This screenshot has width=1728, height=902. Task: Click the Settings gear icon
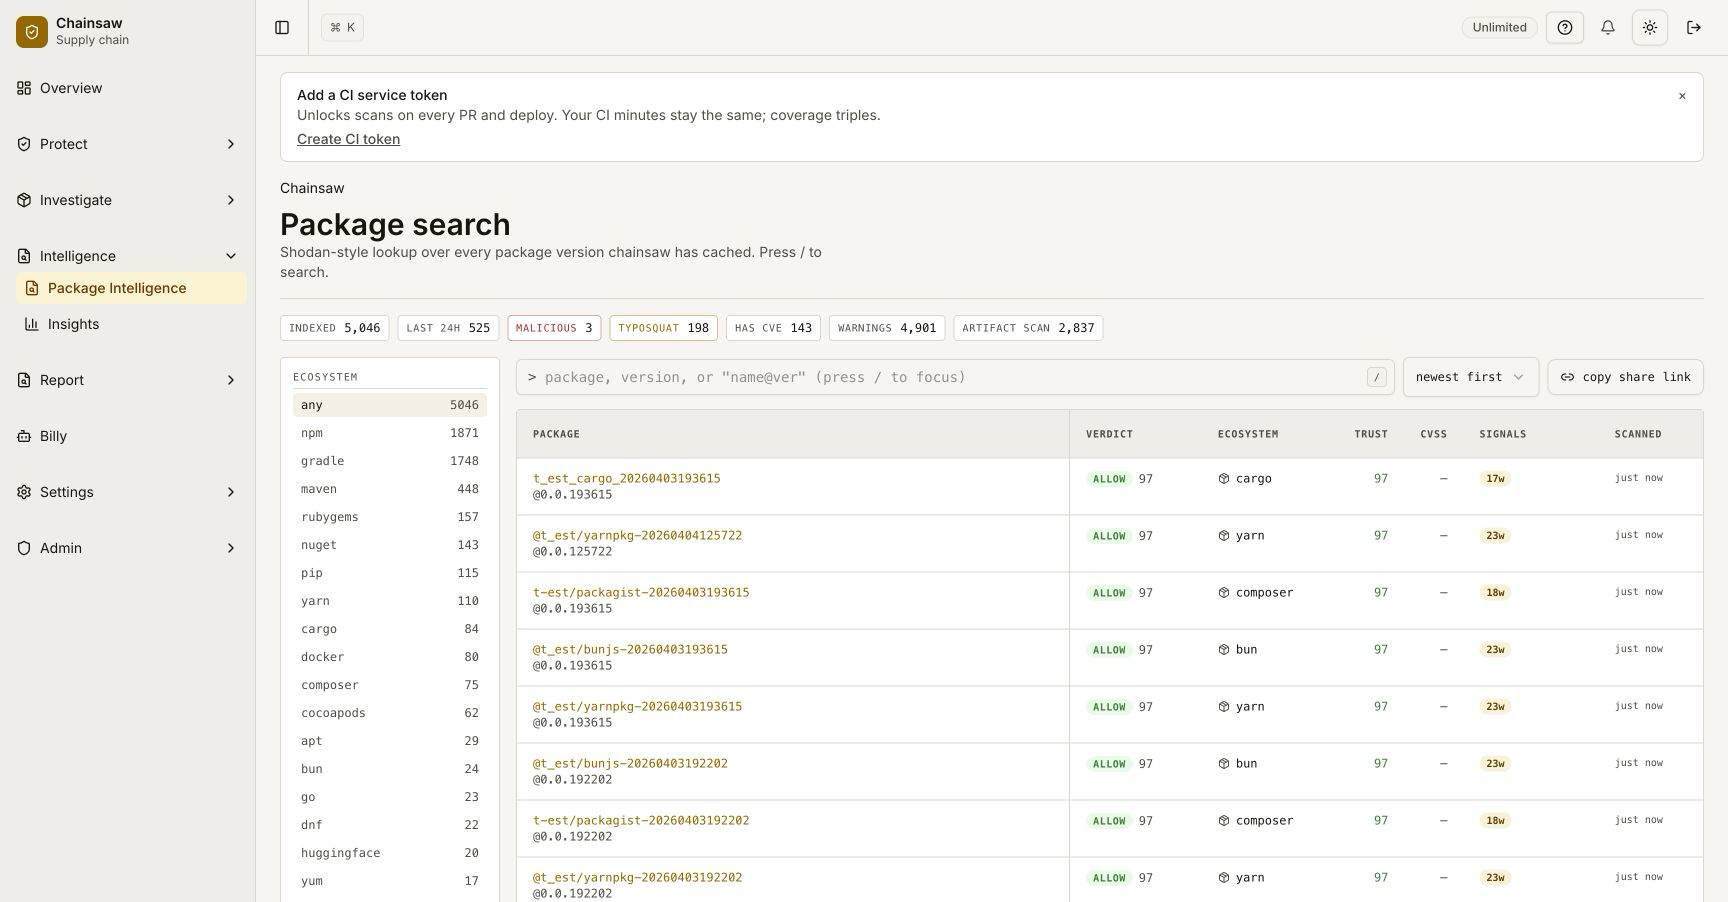pos(24,492)
